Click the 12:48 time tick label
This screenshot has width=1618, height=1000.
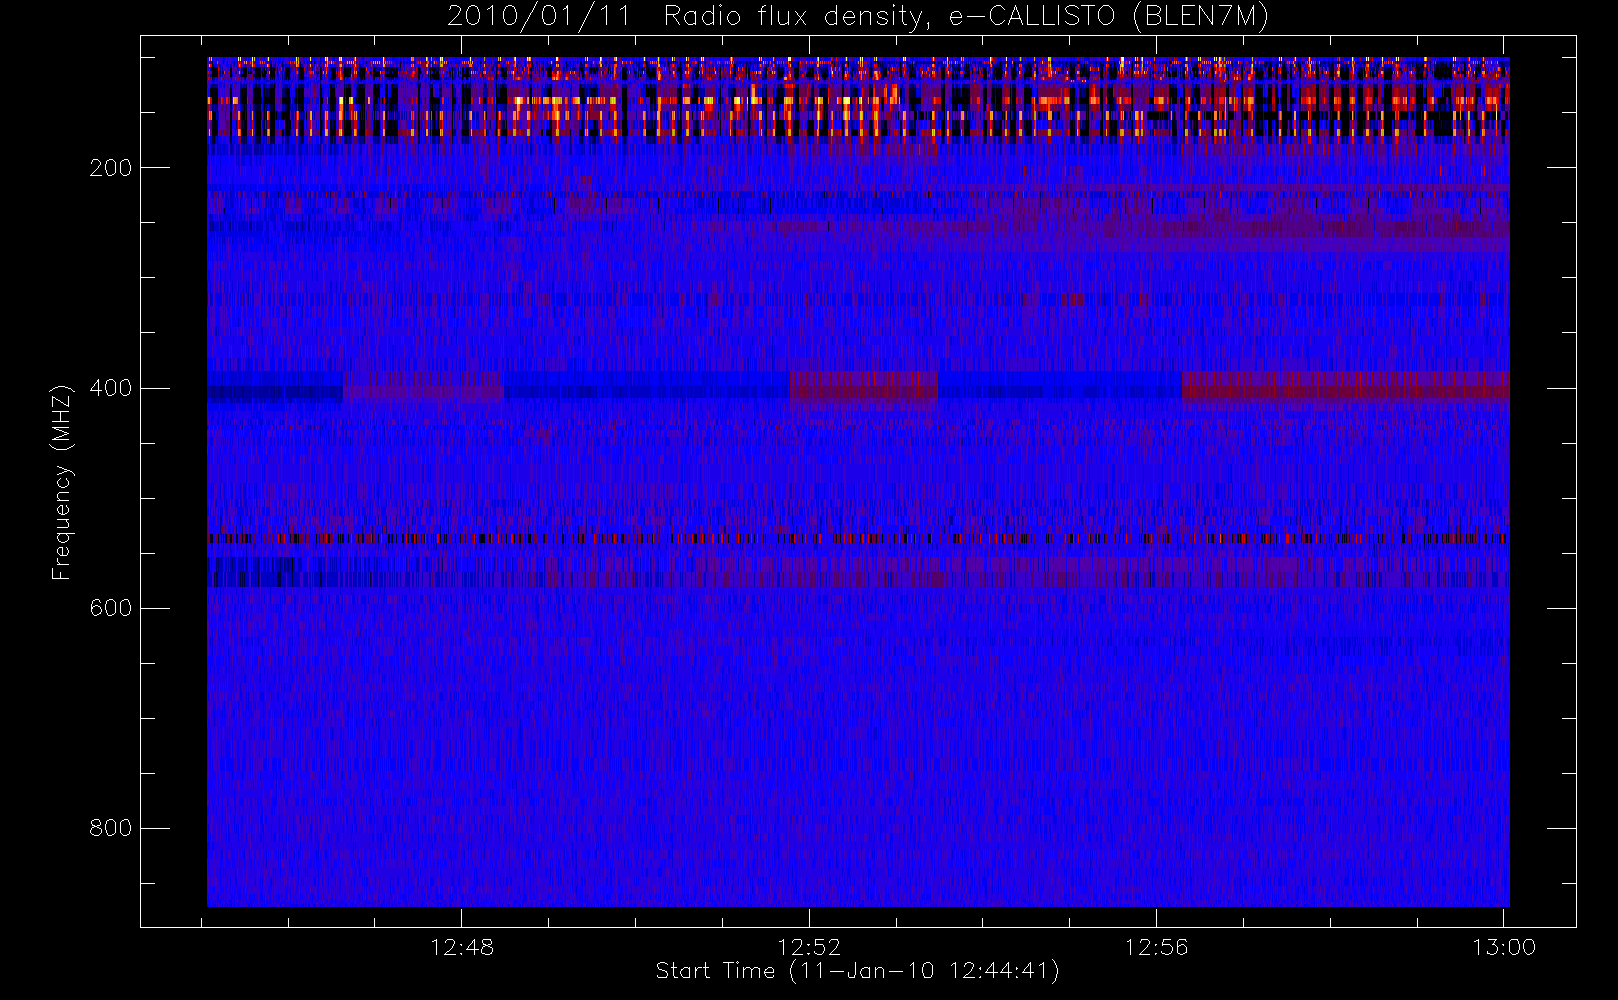(462, 947)
